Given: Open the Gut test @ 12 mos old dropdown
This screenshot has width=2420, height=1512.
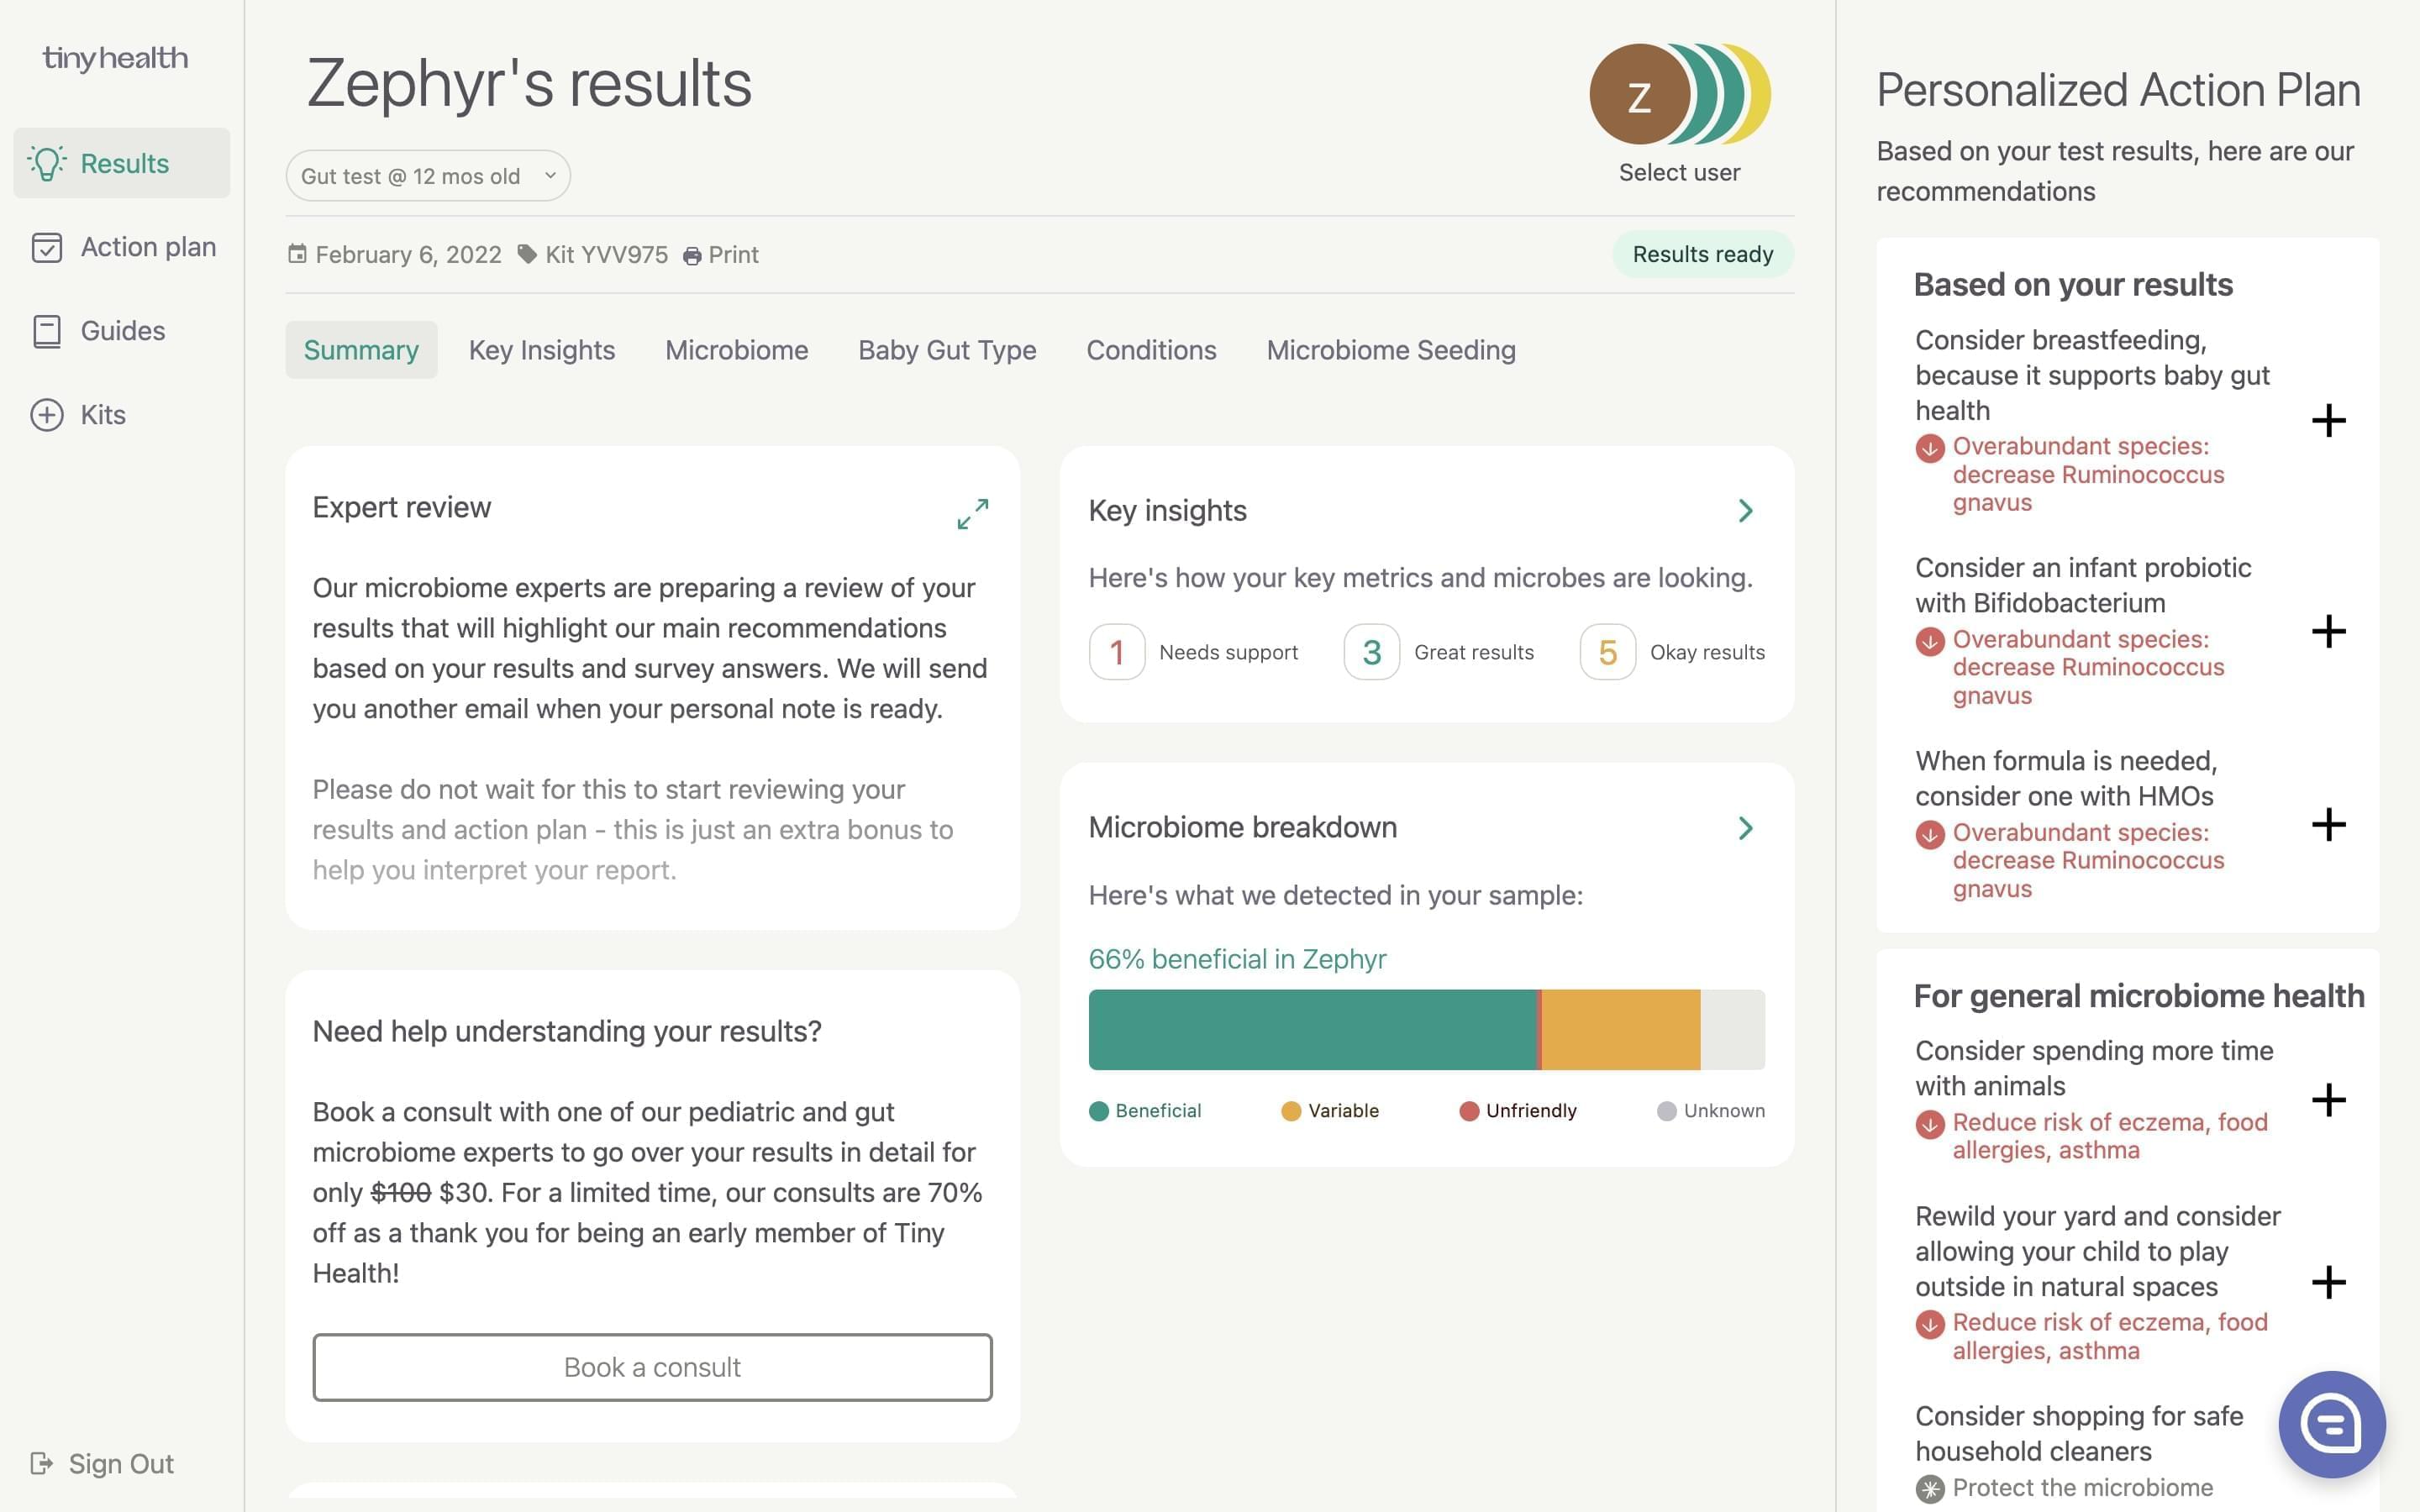Looking at the screenshot, I should click(428, 175).
